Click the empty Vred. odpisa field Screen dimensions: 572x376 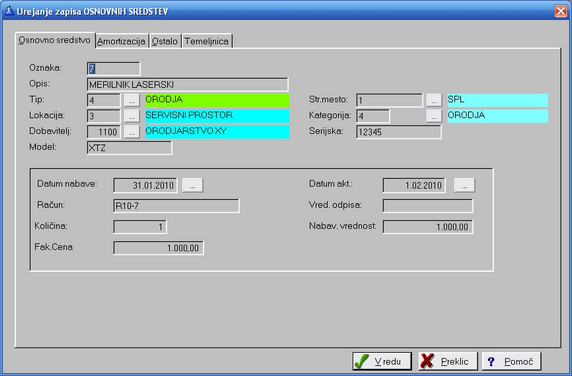pyautogui.click(x=428, y=206)
